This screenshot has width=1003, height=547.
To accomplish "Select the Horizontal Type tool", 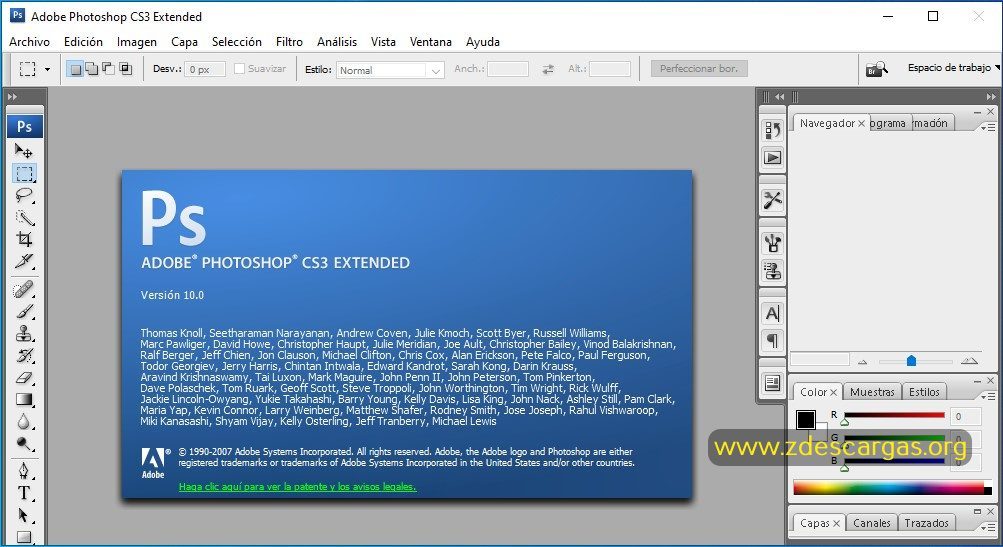I will pos(24,493).
